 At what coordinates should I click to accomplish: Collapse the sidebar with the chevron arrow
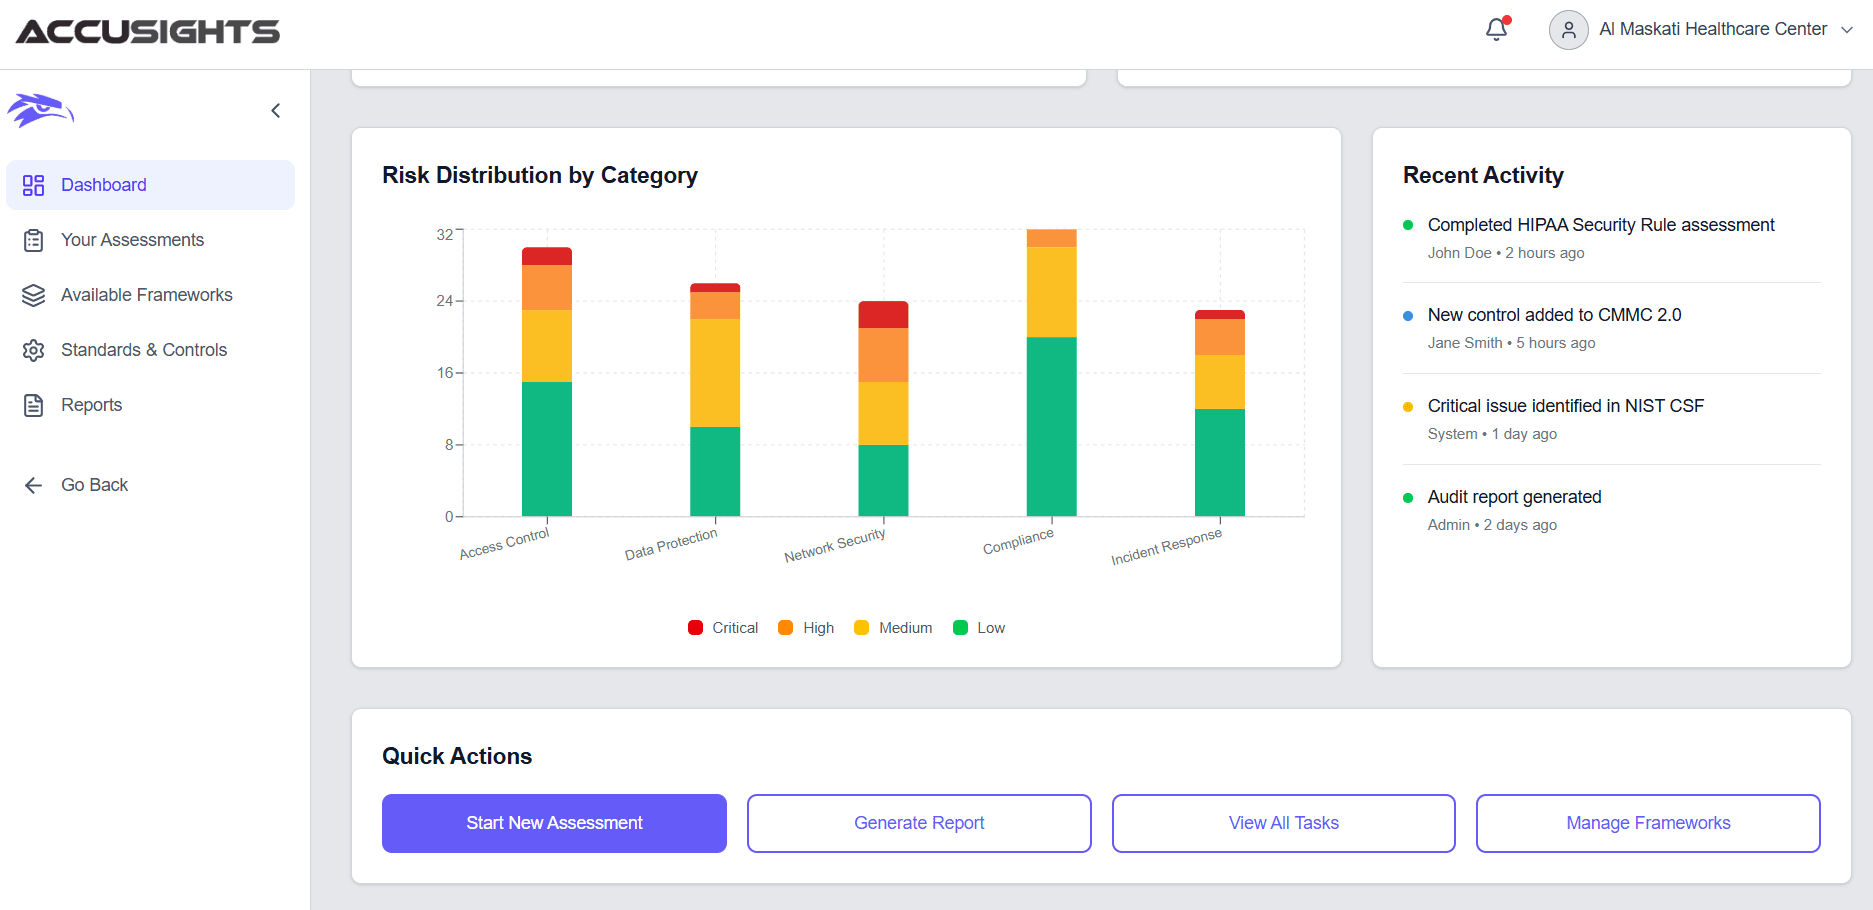pos(276,110)
